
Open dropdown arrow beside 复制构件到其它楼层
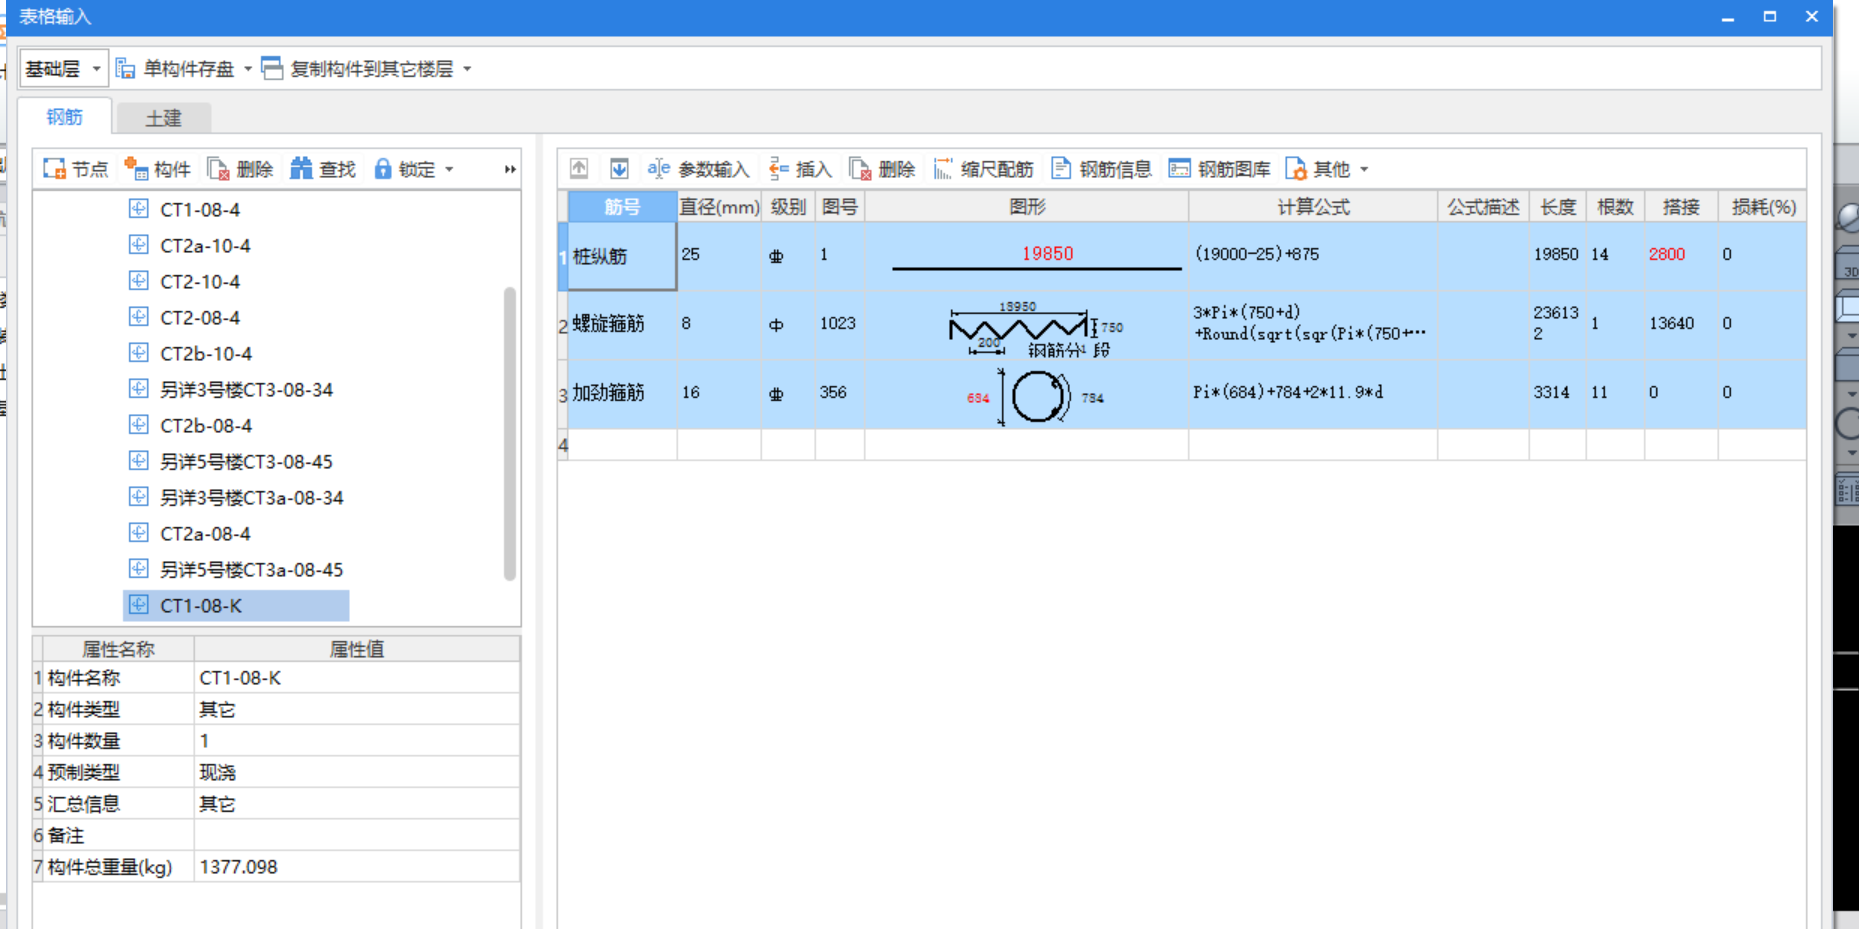467,69
